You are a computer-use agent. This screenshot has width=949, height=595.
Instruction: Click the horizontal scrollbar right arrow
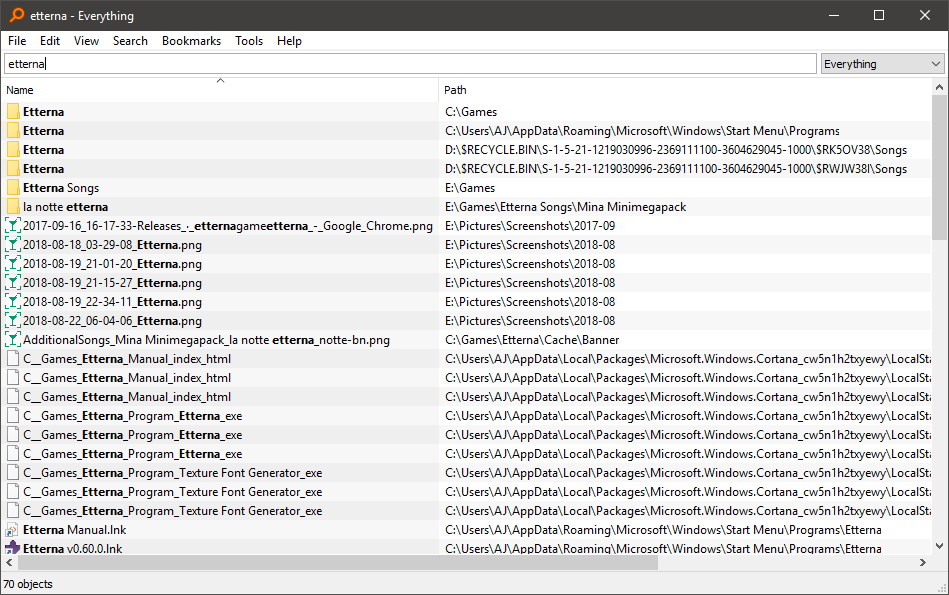922,562
